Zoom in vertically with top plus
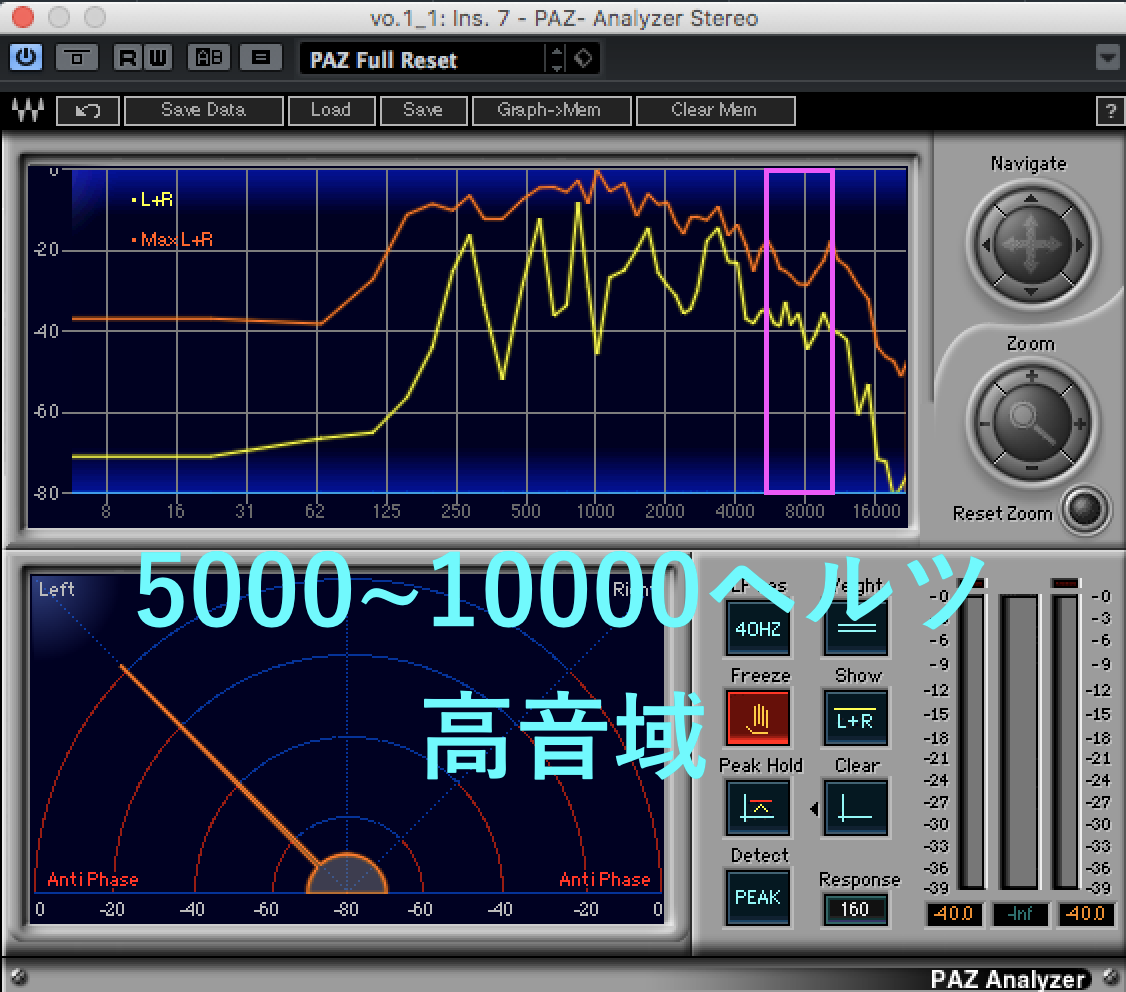The image size is (1126, 992). (x=1031, y=376)
